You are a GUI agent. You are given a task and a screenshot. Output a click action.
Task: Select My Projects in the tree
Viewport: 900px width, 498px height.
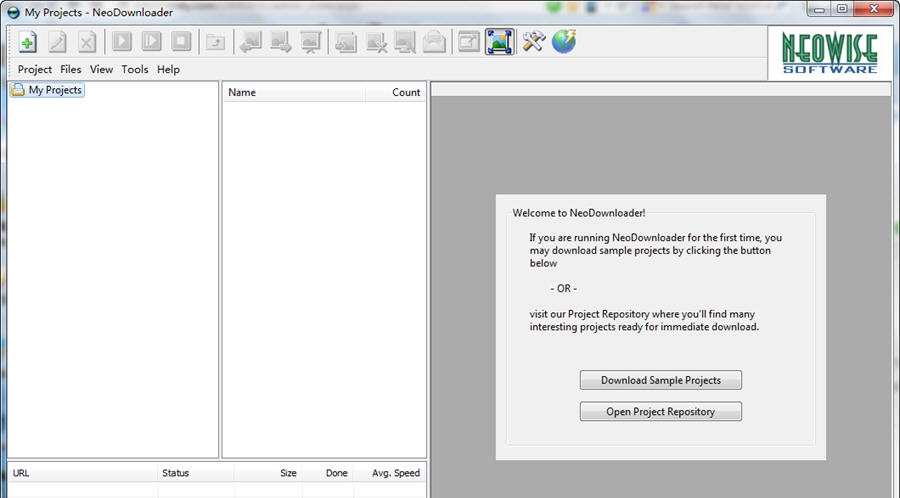[48, 90]
